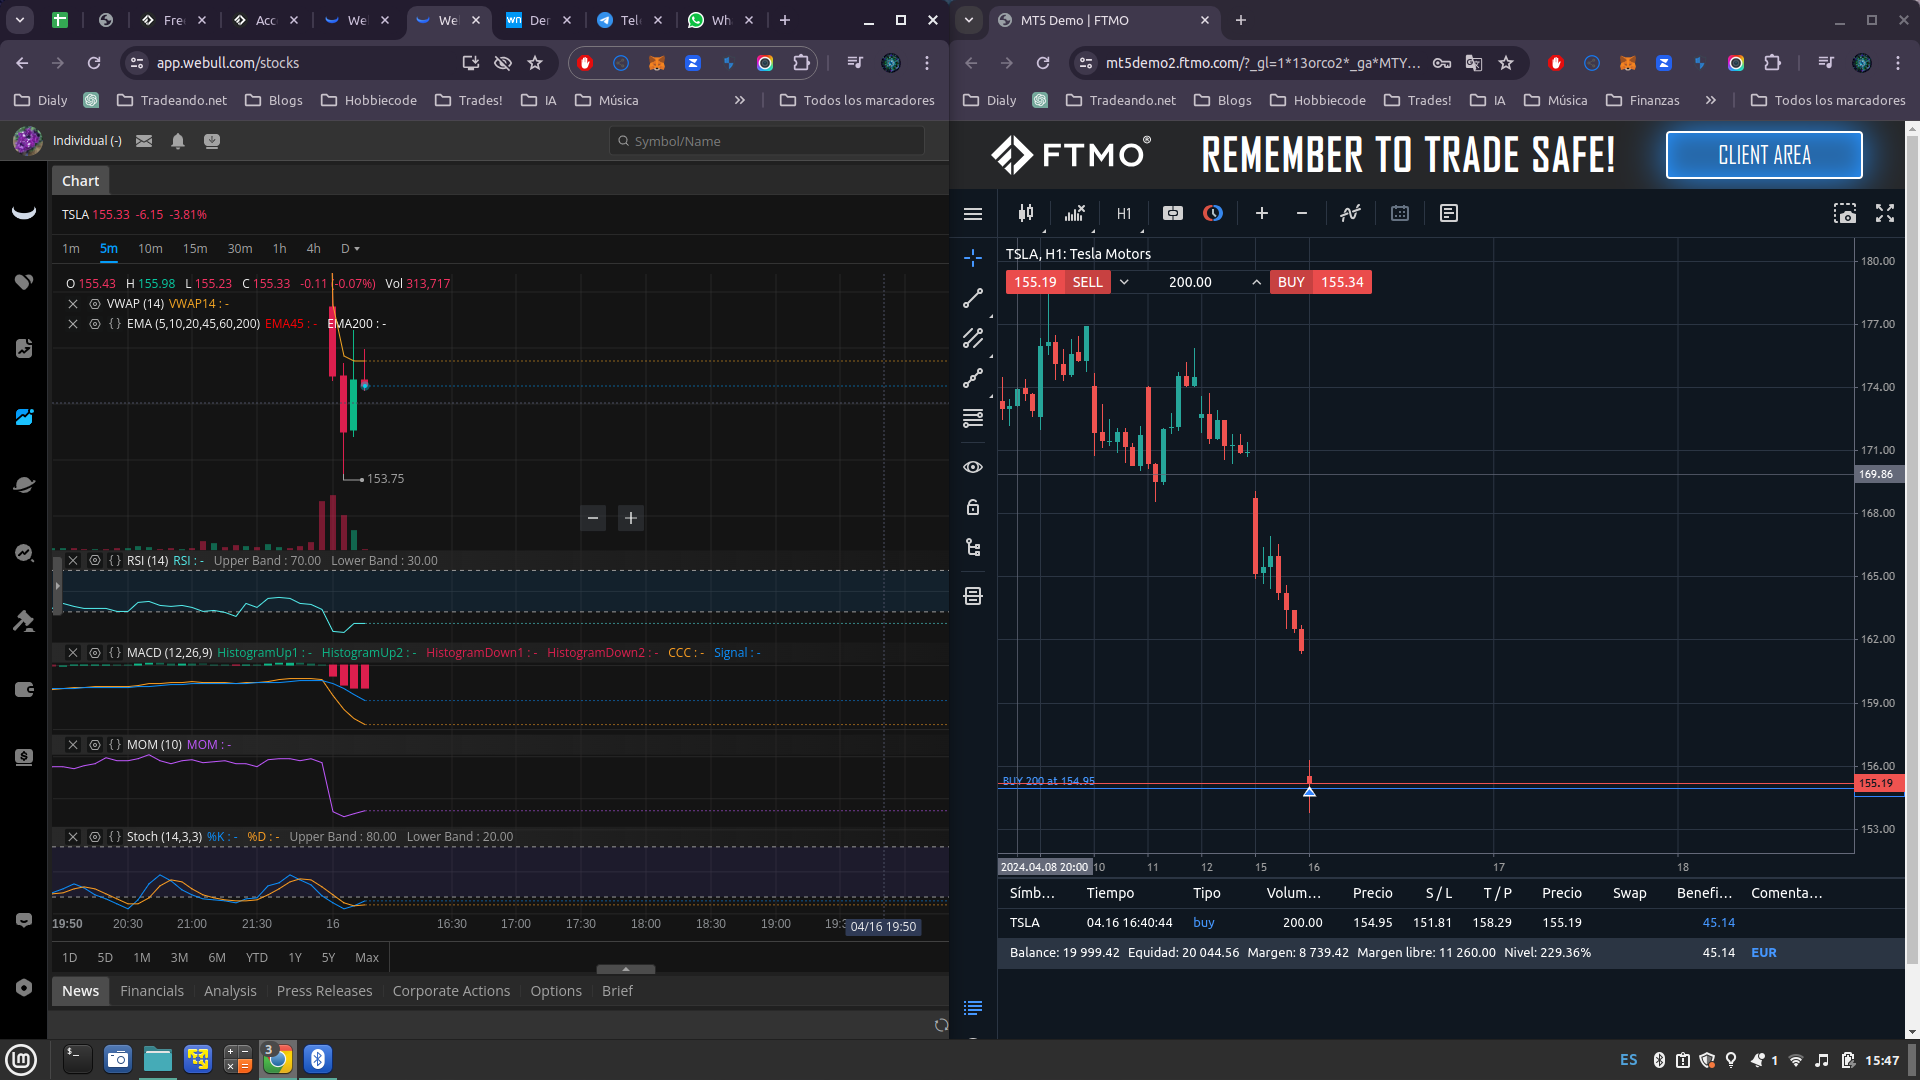Select the crosshair cursor tool in MT5
This screenshot has height=1080, width=1920.
click(x=973, y=258)
